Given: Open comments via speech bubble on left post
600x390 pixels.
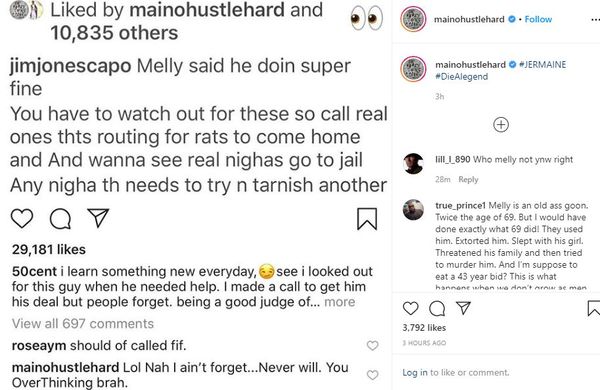Looking at the screenshot, I should (60, 219).
